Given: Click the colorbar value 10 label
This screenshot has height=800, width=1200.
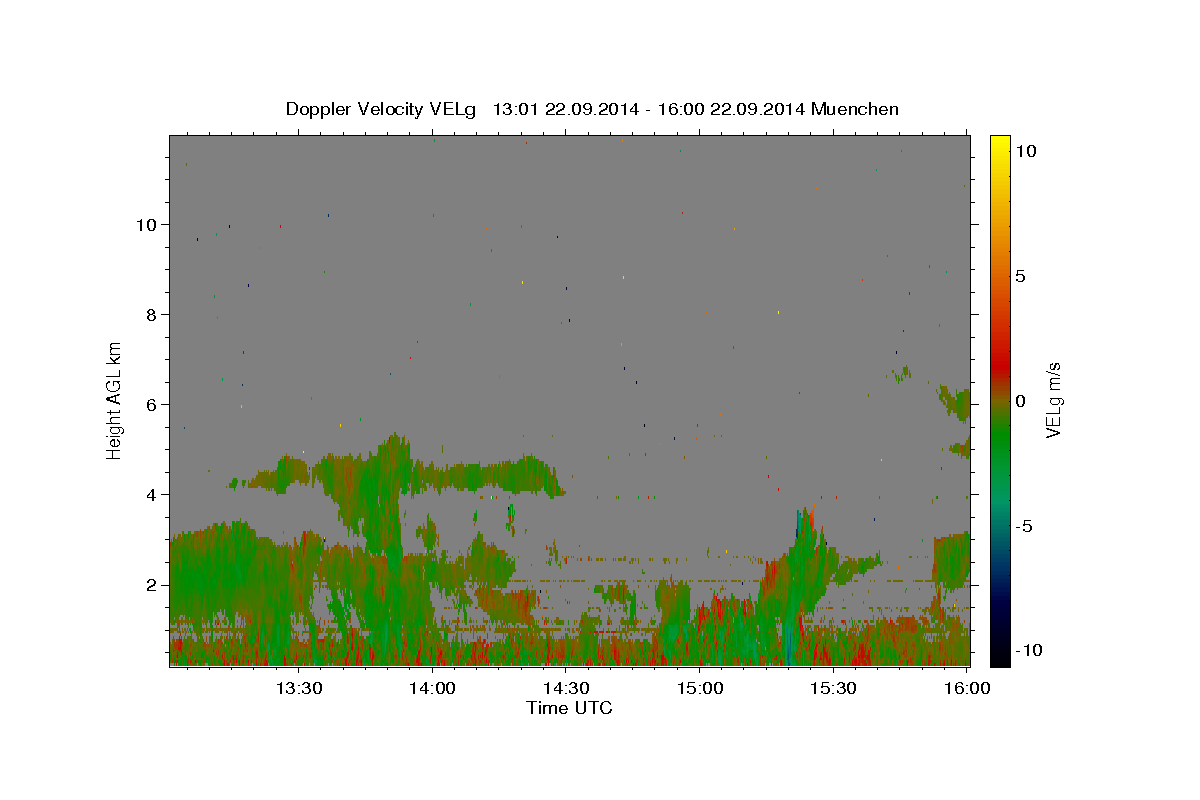Looking at the screenshot, I should point(1025,150).
